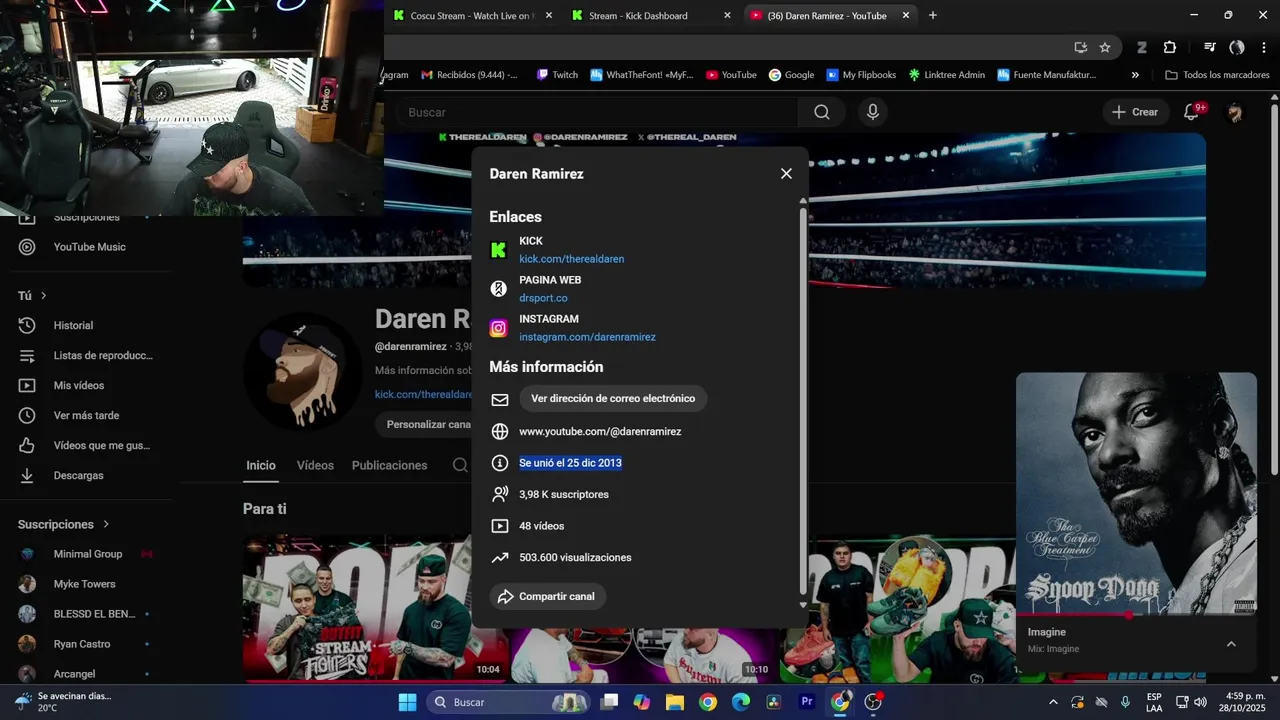Viewport: 1280px width, 720px height.
Task: Open the browser extensions puzzle icon
Action: [x=1170, y=47]
